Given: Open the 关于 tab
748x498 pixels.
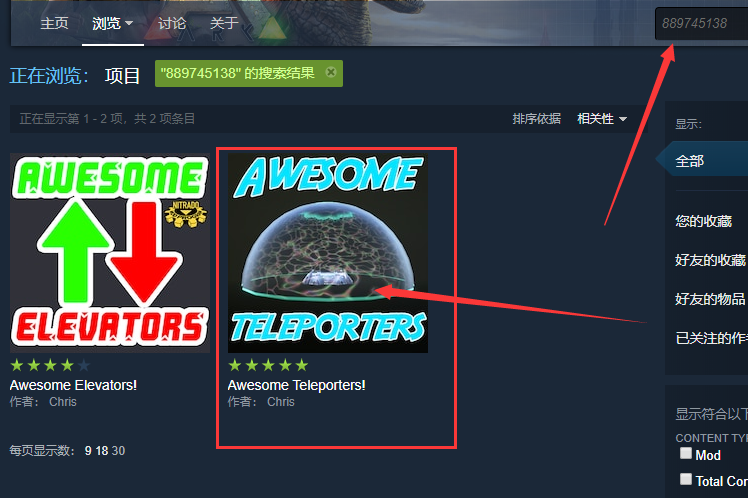Looking at the screenshot, I should click(224, 23).
